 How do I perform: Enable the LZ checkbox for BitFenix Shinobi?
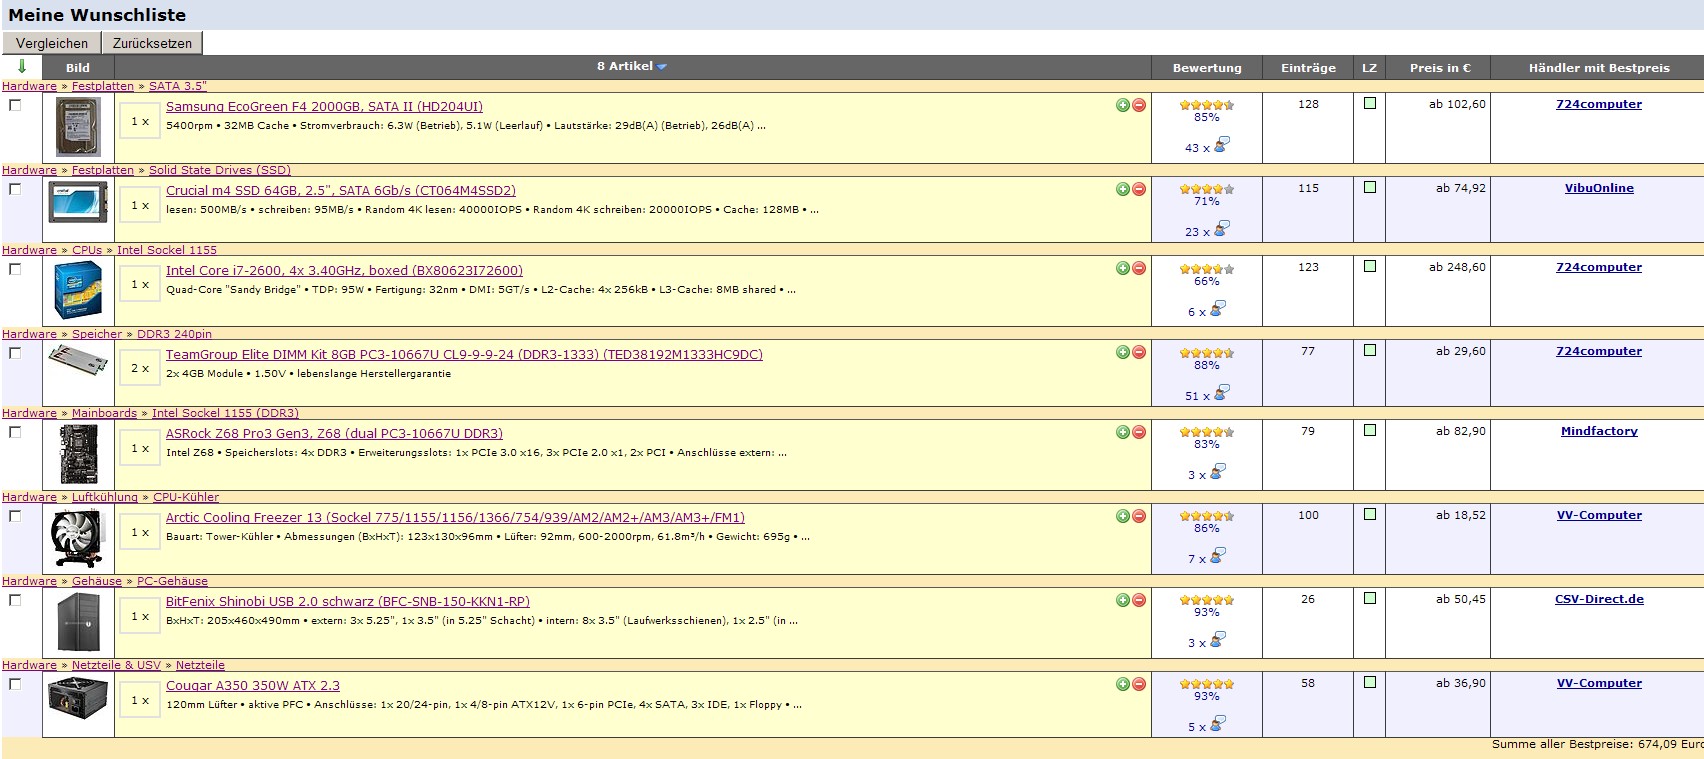click(x=1370, y=598)
